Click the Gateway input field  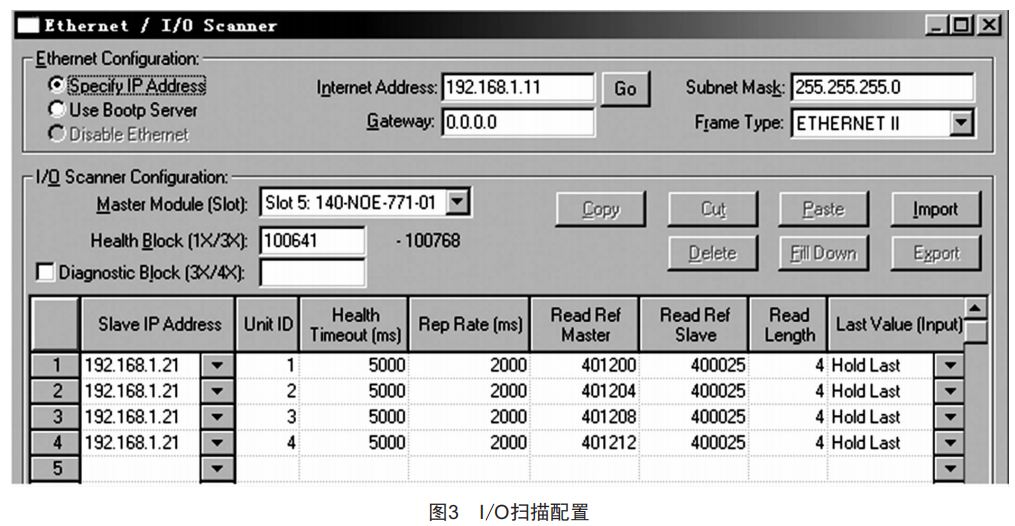pos(517,122)
